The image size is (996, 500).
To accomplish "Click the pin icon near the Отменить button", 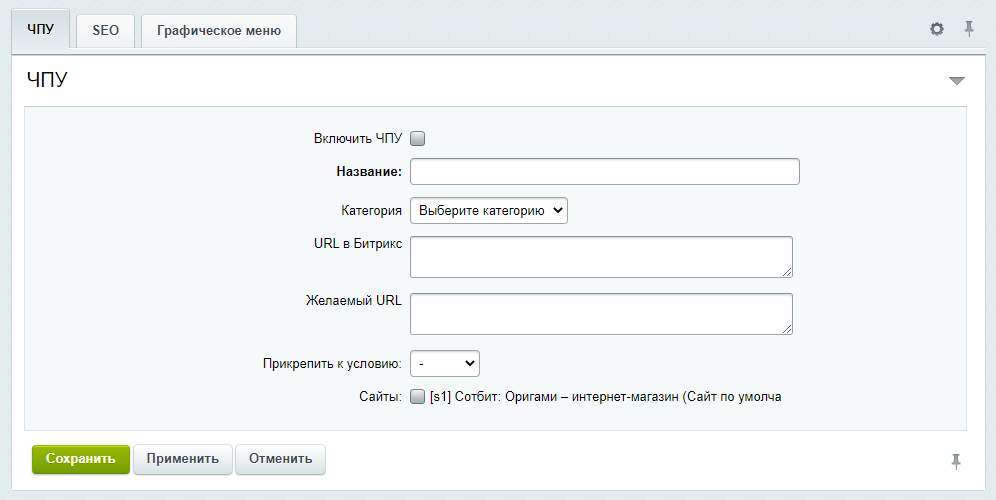I will pos(956,461).
